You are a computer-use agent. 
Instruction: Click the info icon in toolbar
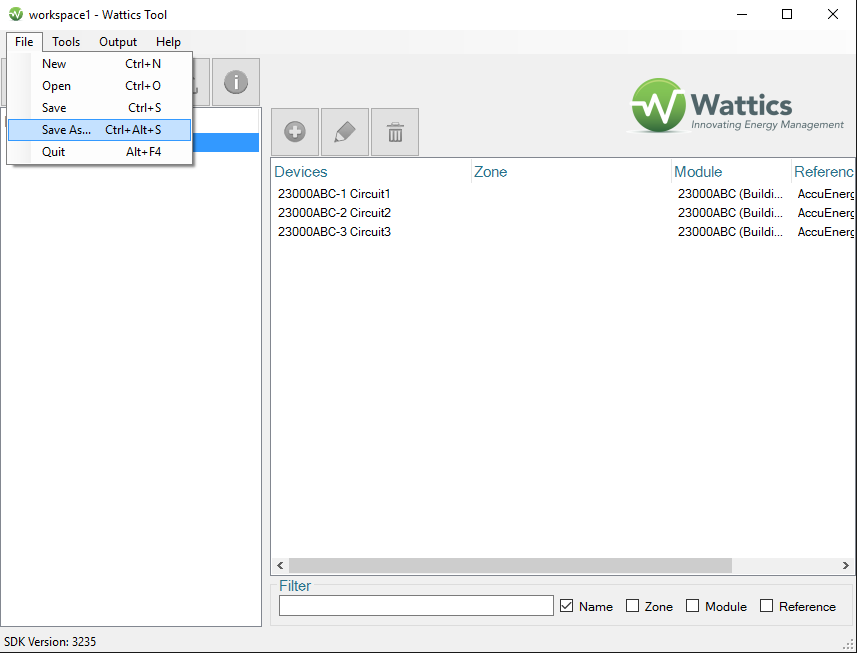(236, 82)
